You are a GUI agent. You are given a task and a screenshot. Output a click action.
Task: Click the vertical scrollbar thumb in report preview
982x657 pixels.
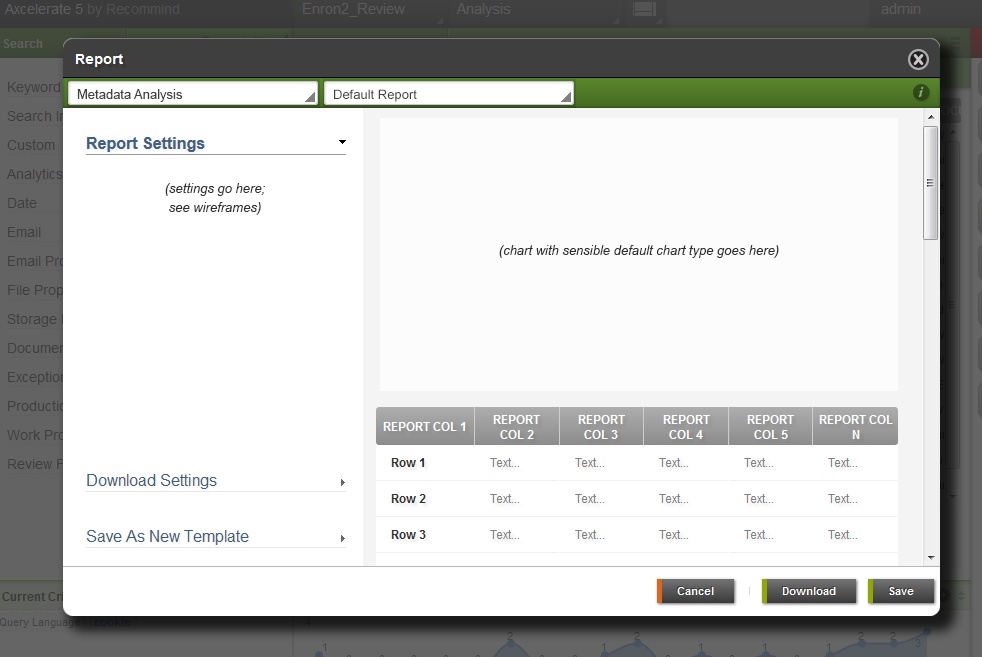(x=931, y=183)
